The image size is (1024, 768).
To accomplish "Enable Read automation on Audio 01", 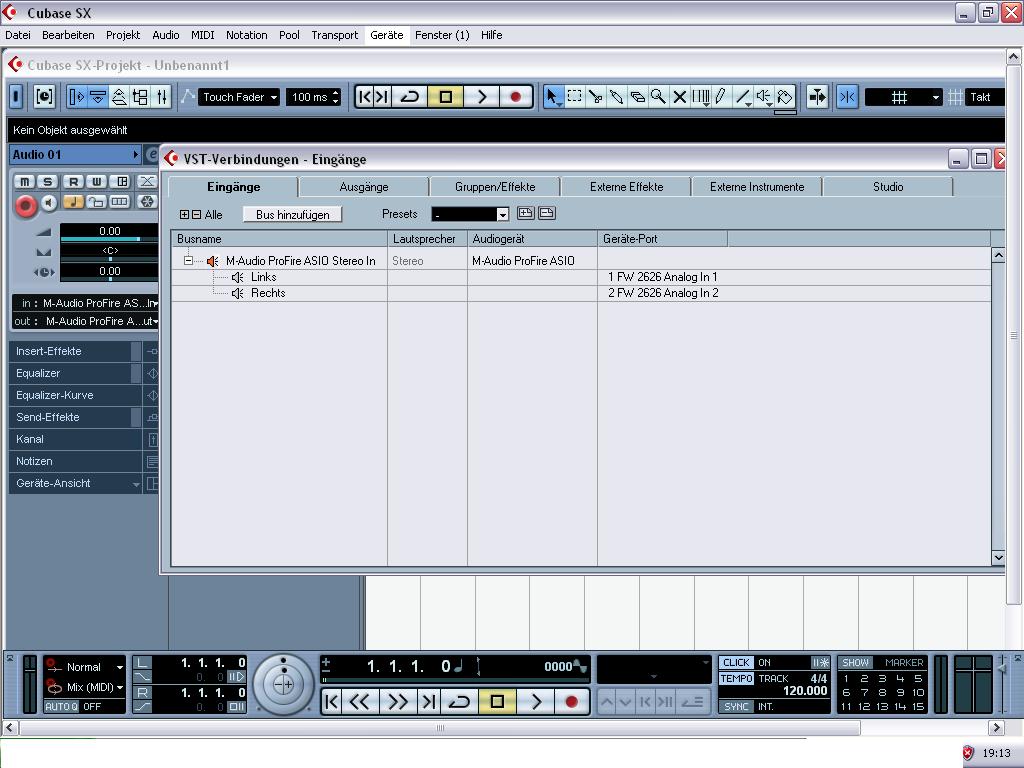I will coord(74,182).
